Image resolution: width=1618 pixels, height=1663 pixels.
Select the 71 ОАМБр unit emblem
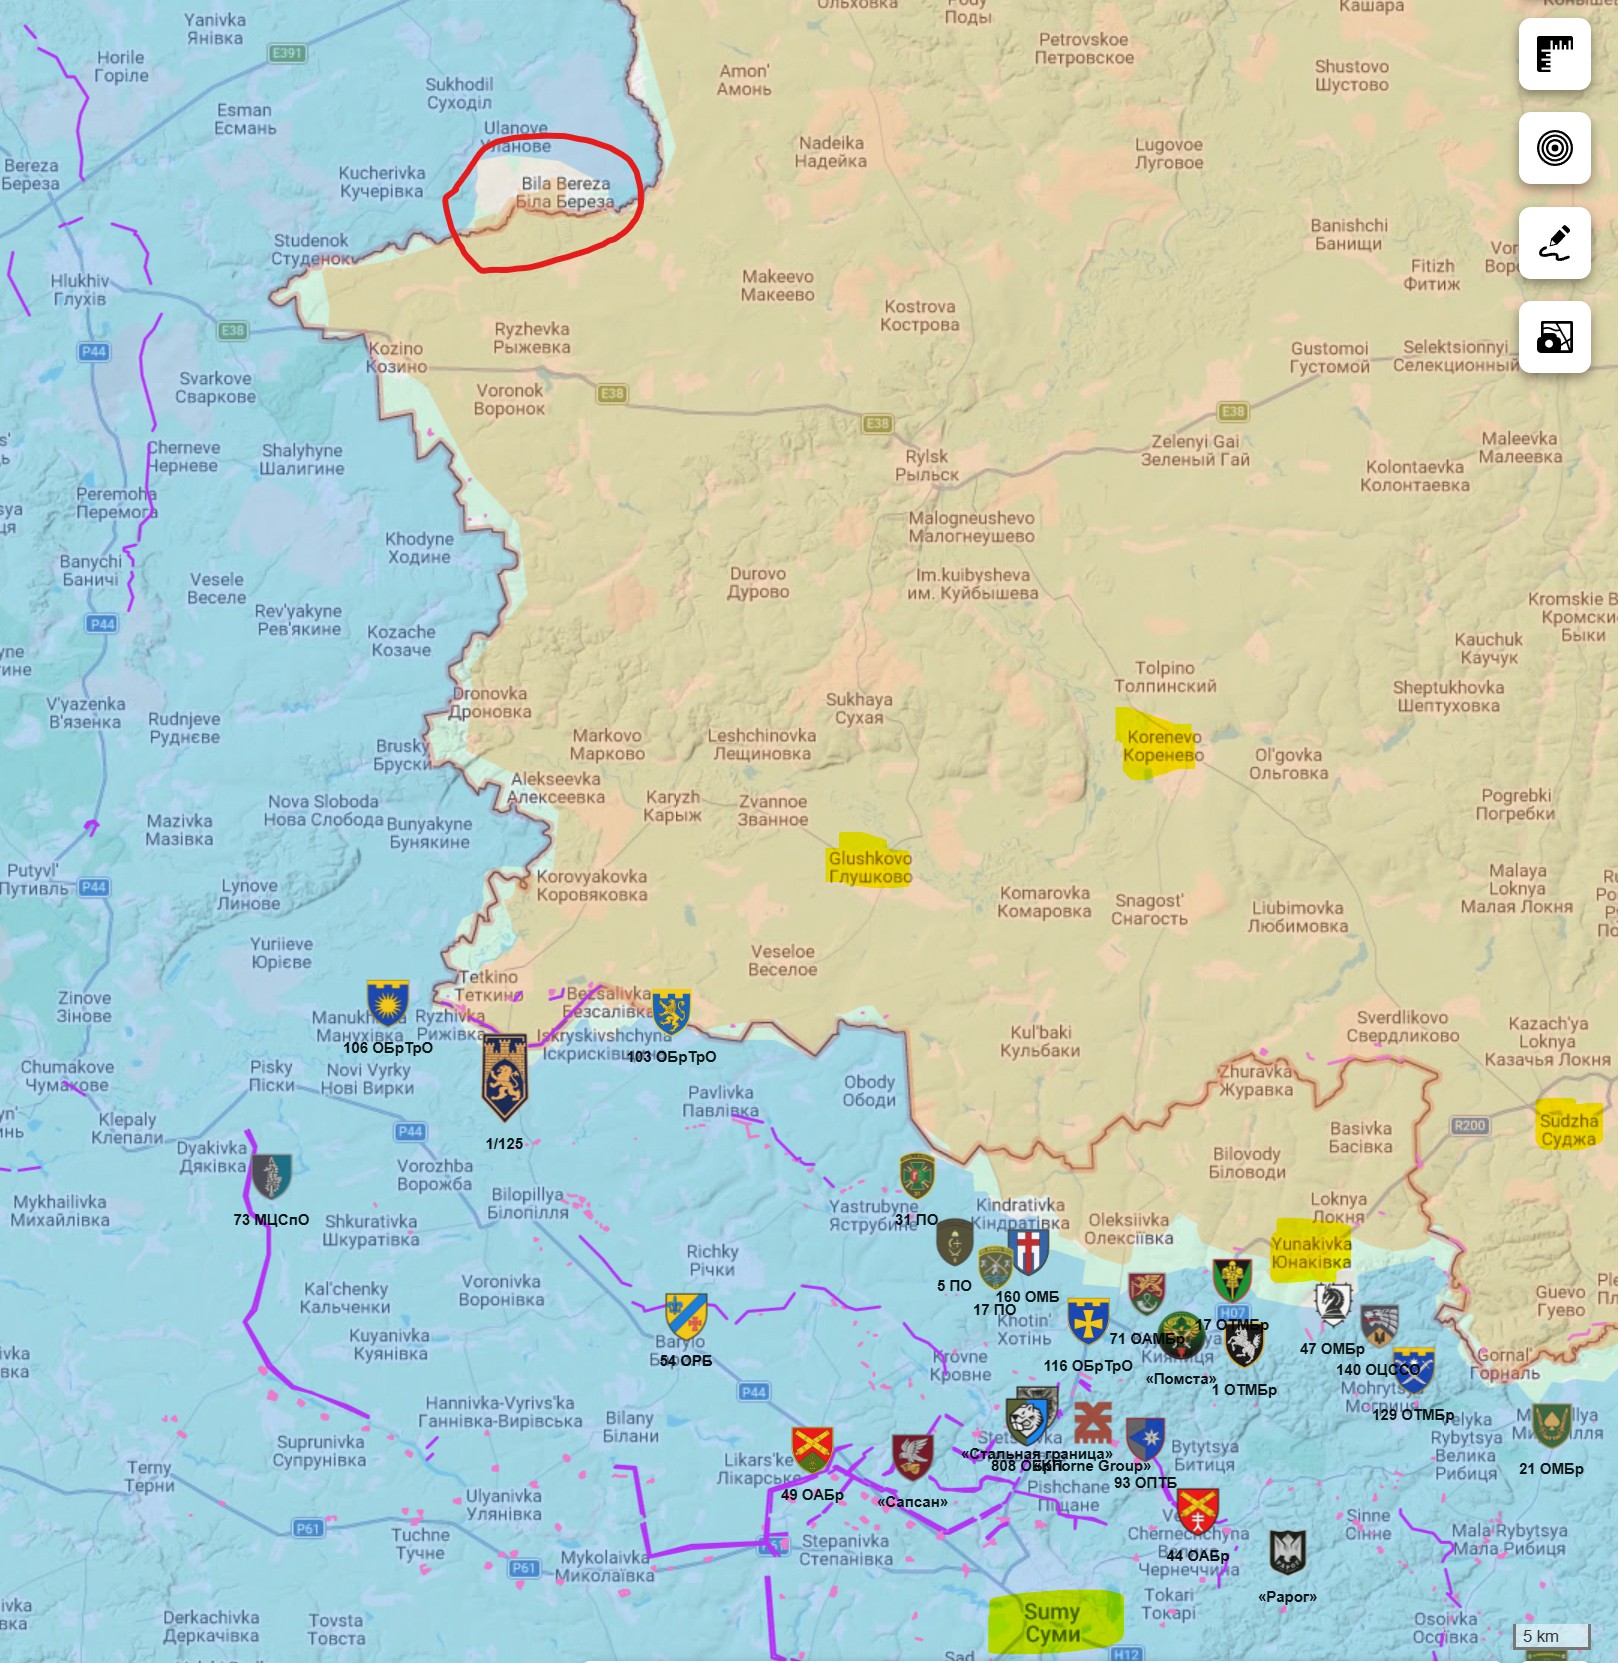click(x=1146, y=1294)
